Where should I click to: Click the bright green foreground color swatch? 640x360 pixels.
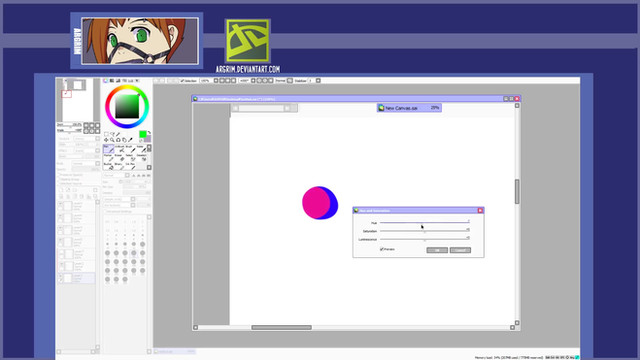pos(143,134)
